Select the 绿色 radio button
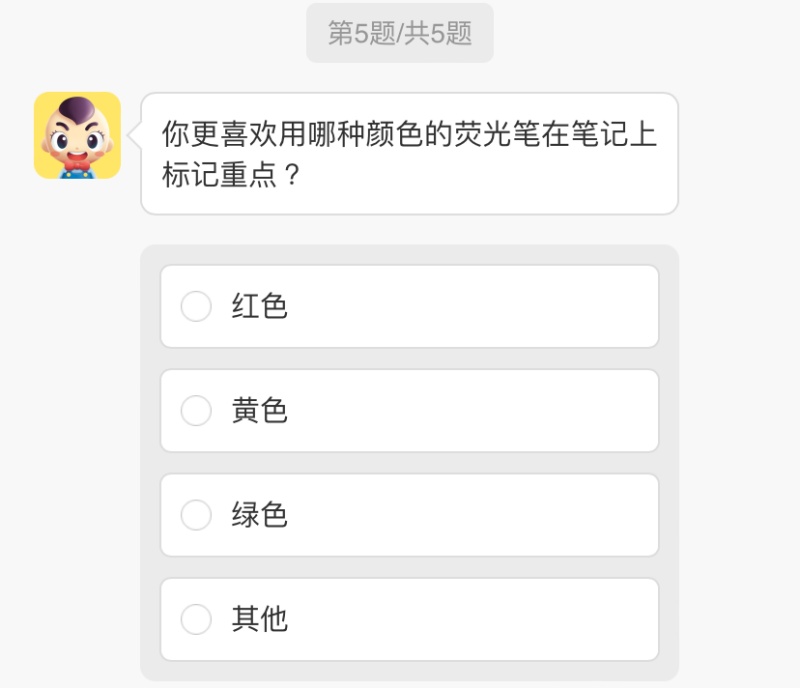 196,515
